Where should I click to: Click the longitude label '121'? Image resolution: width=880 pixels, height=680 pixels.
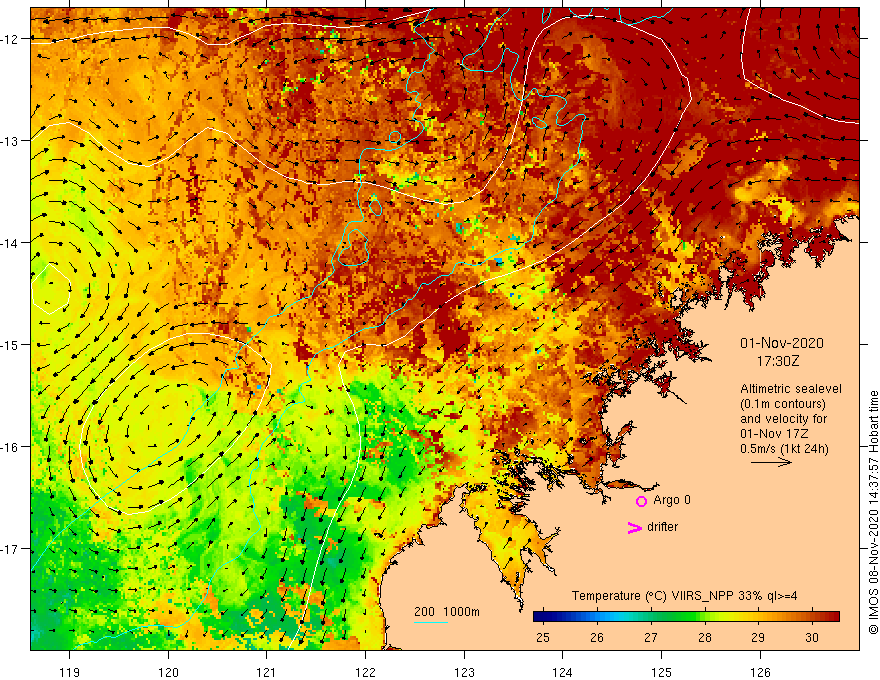(267, 672)
